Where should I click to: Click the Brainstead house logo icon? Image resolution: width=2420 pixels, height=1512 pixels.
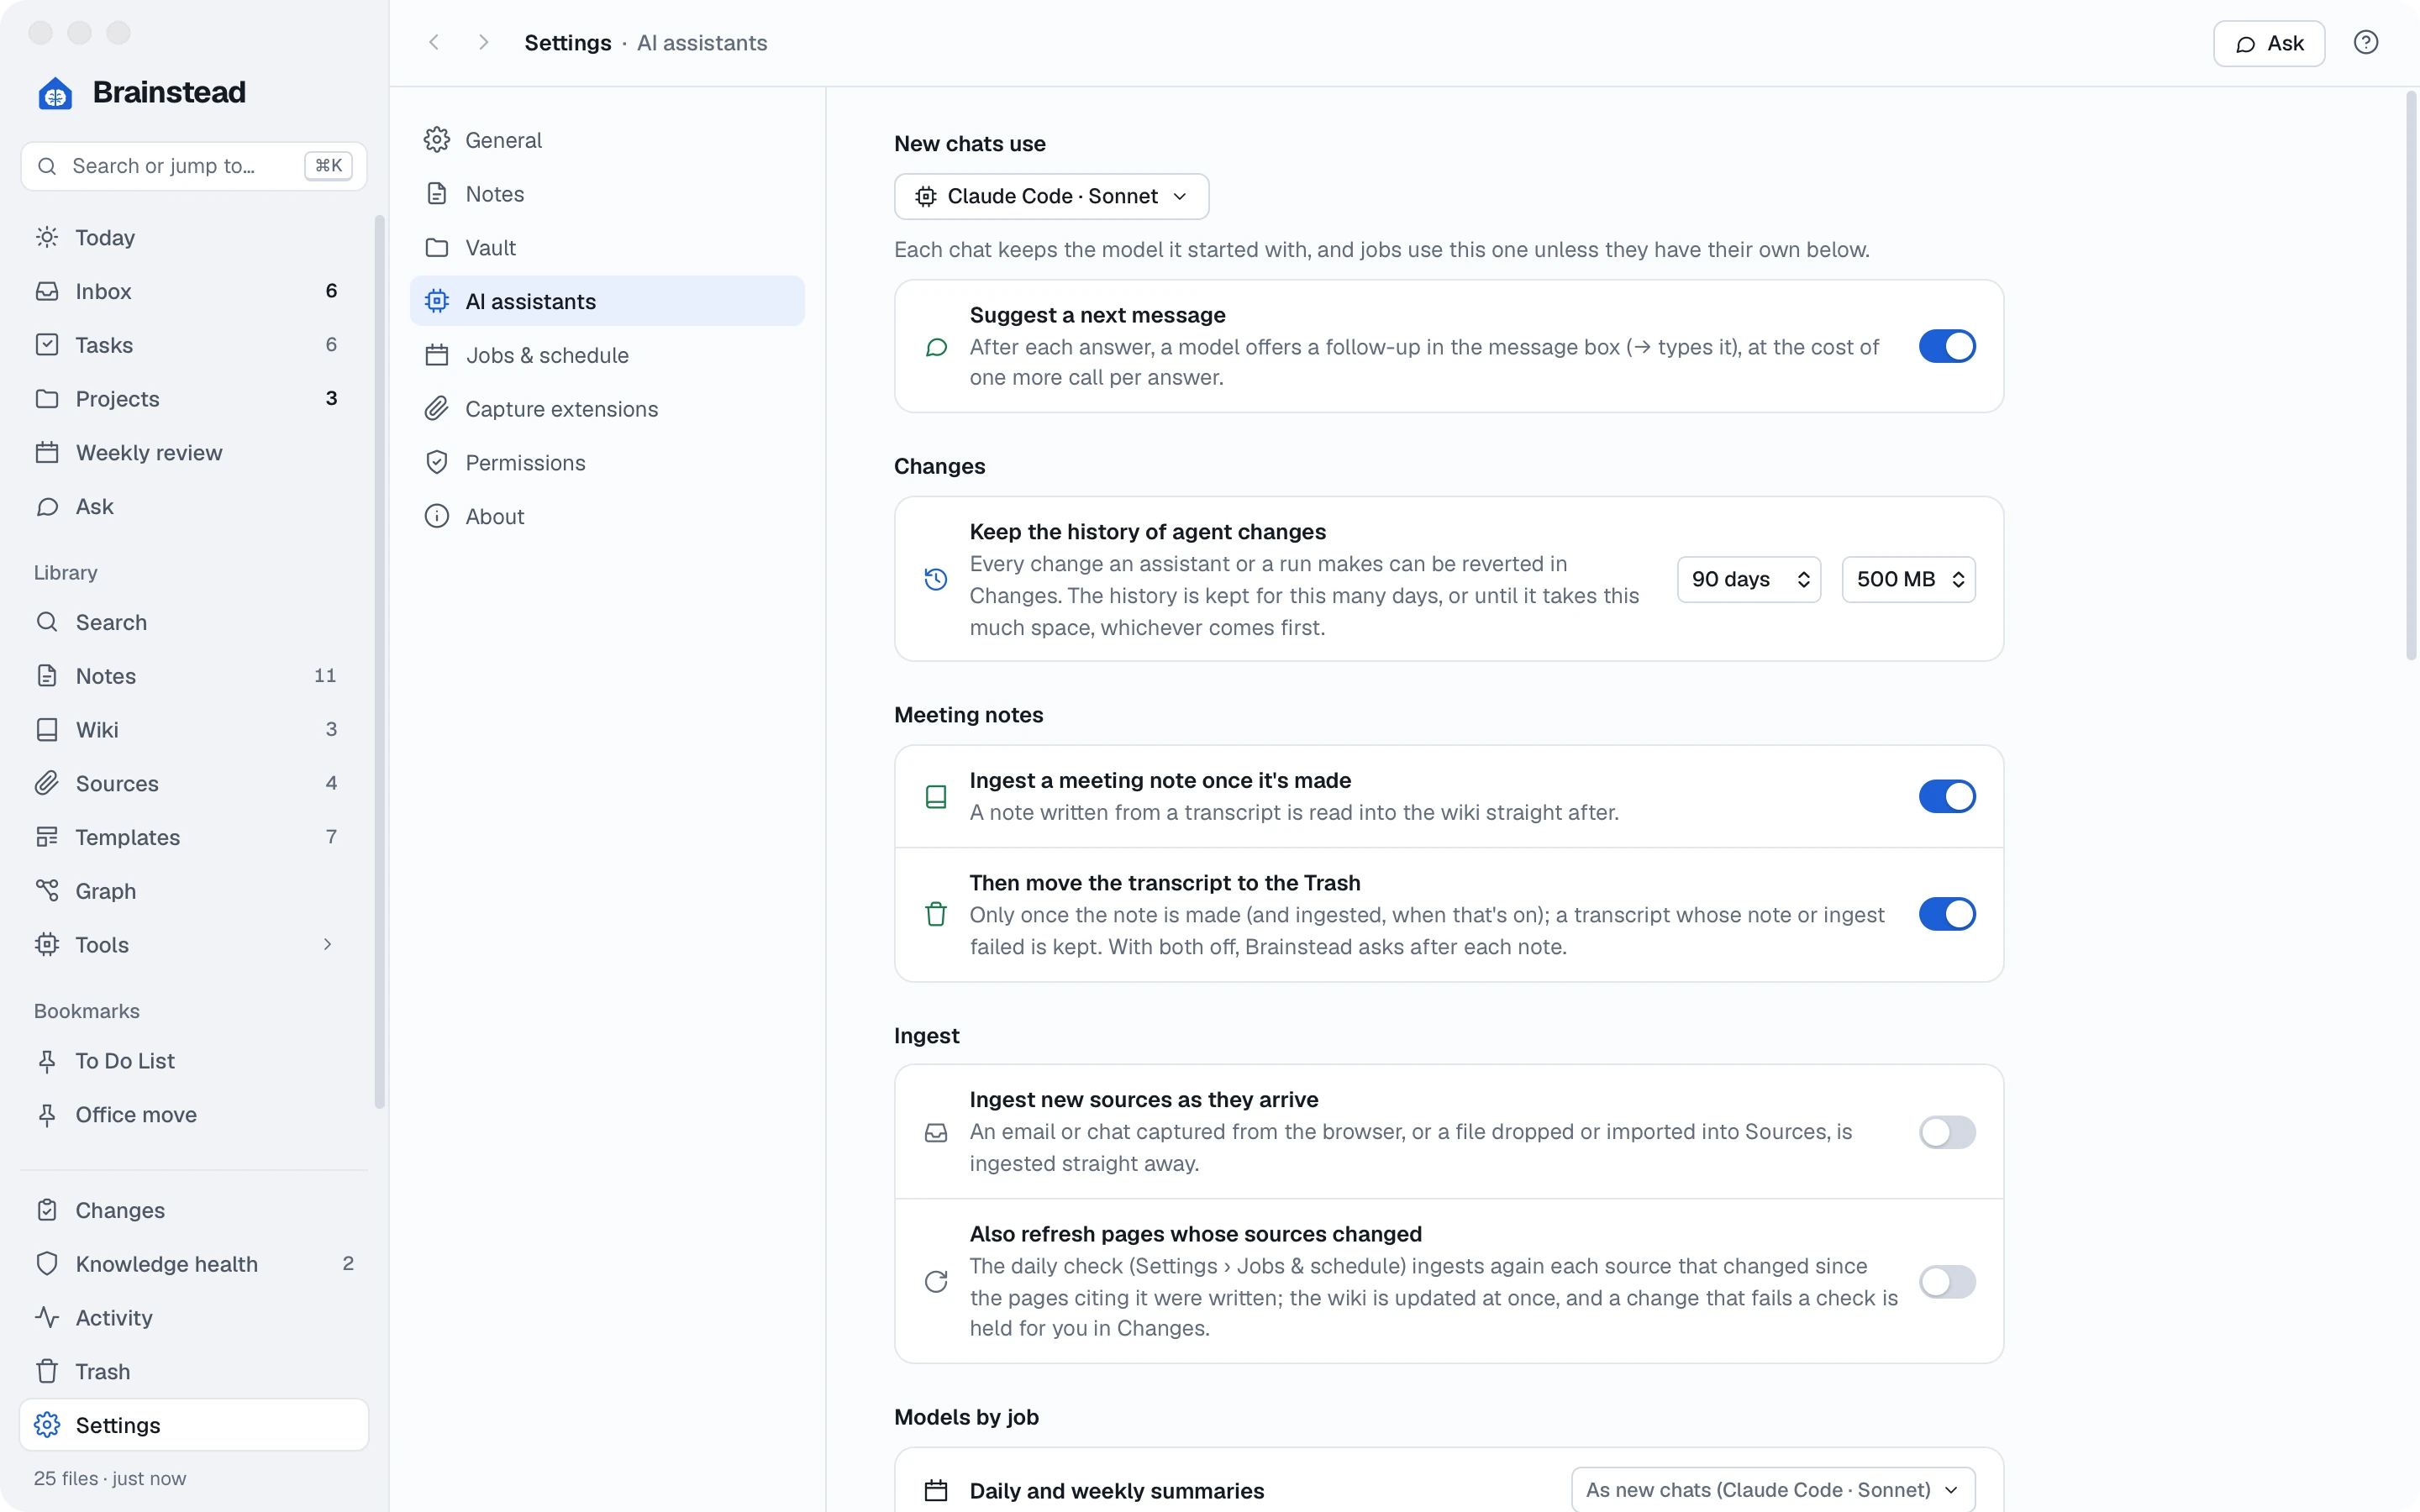[55, 93]
